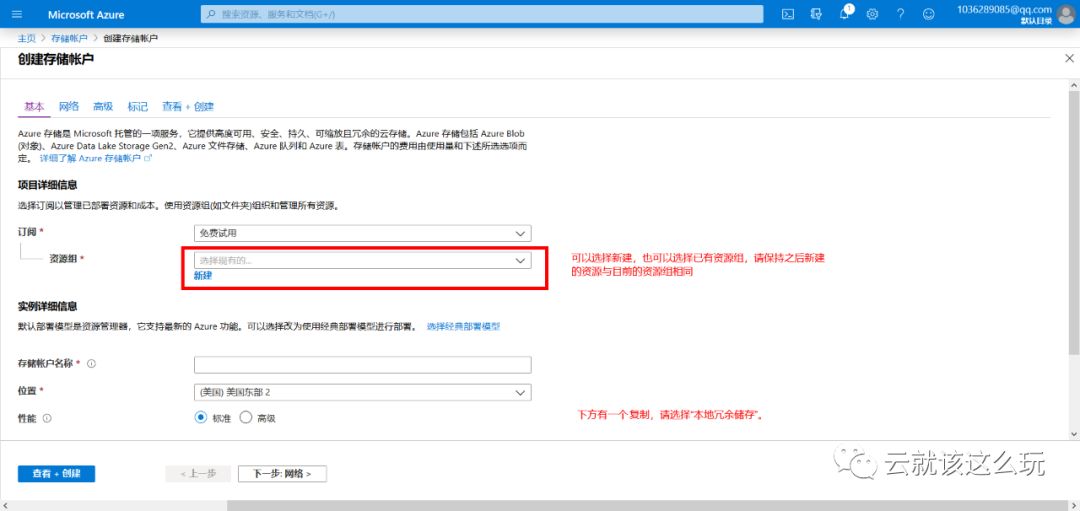Screen dimensions: 1080x511
Task: Launch Cloud Shell from the top bar
Action: coord(788,14)
